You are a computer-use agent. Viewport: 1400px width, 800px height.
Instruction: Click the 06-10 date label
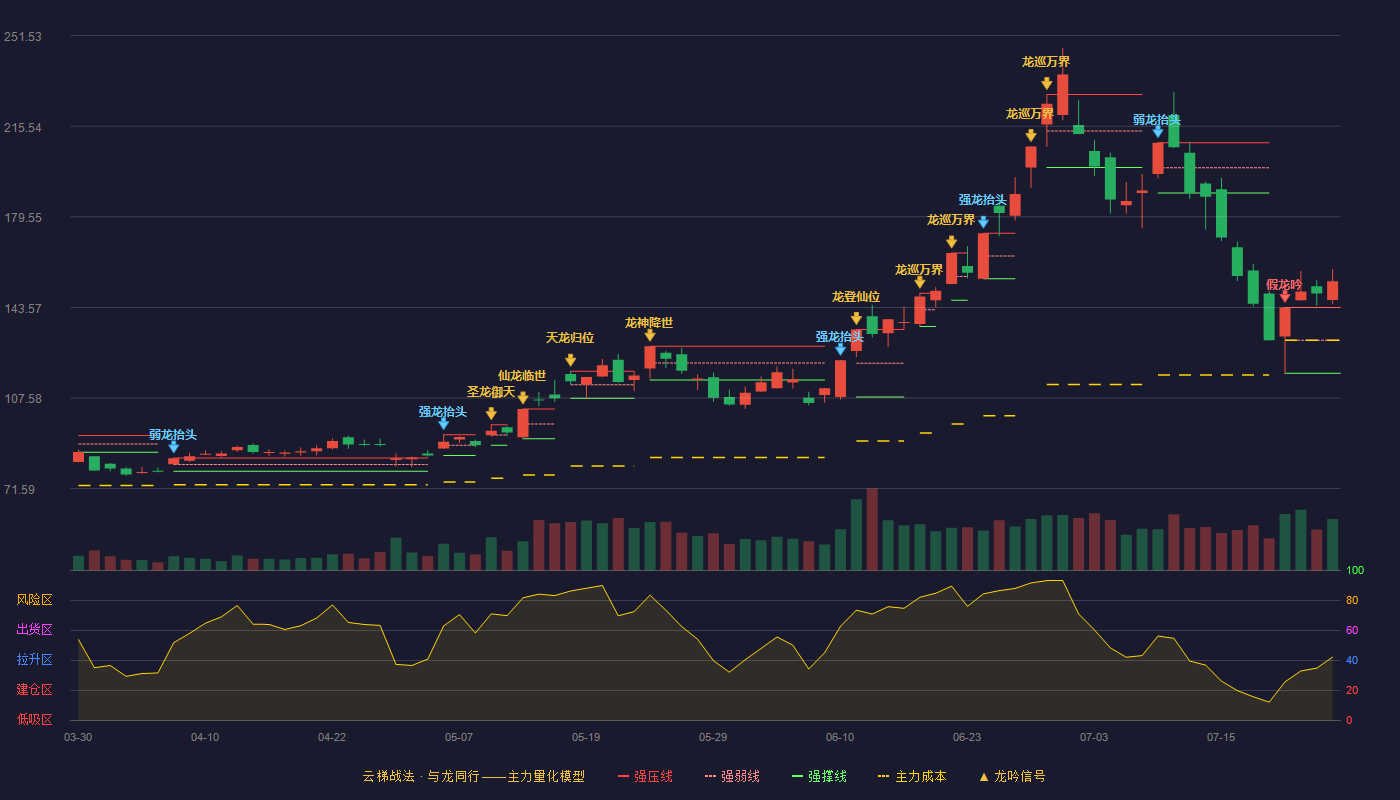[840, 737]
